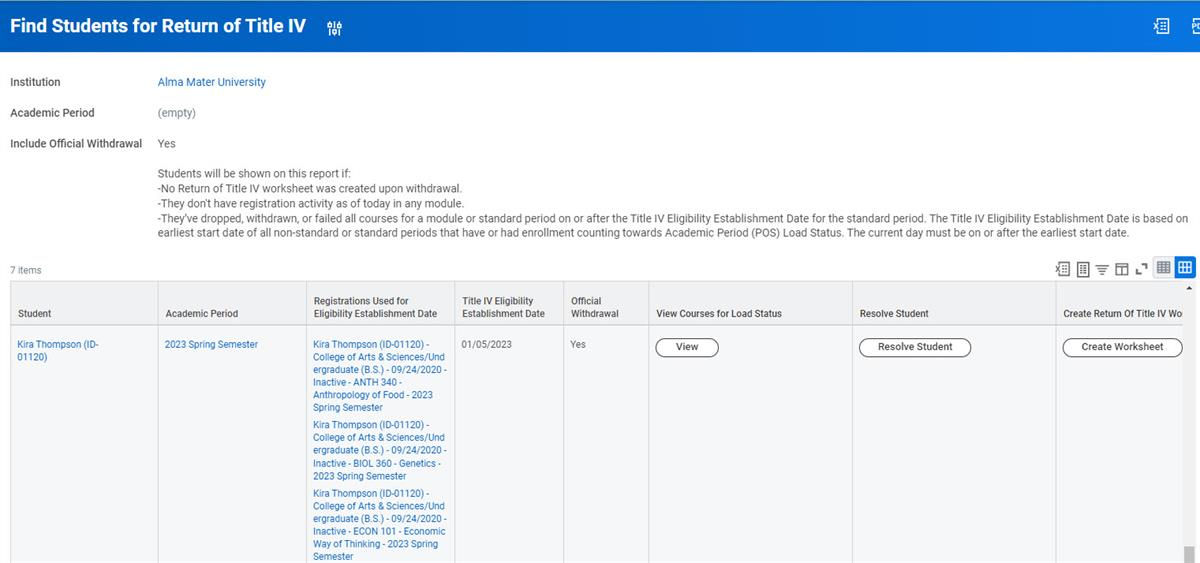The image size is (1200, 563).
Task: Click the Academic Period (empty) value
Action: 177,113
